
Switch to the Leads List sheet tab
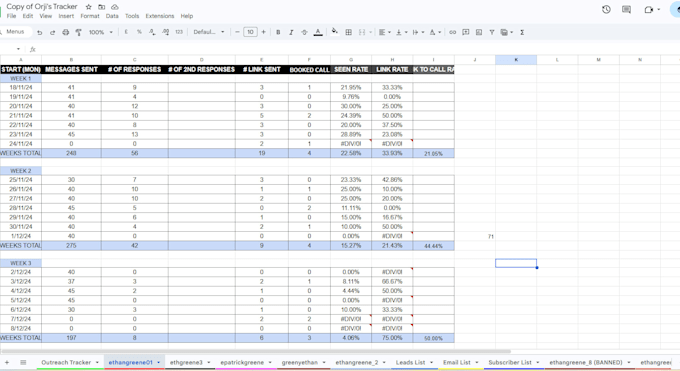(x=410, y=362)
